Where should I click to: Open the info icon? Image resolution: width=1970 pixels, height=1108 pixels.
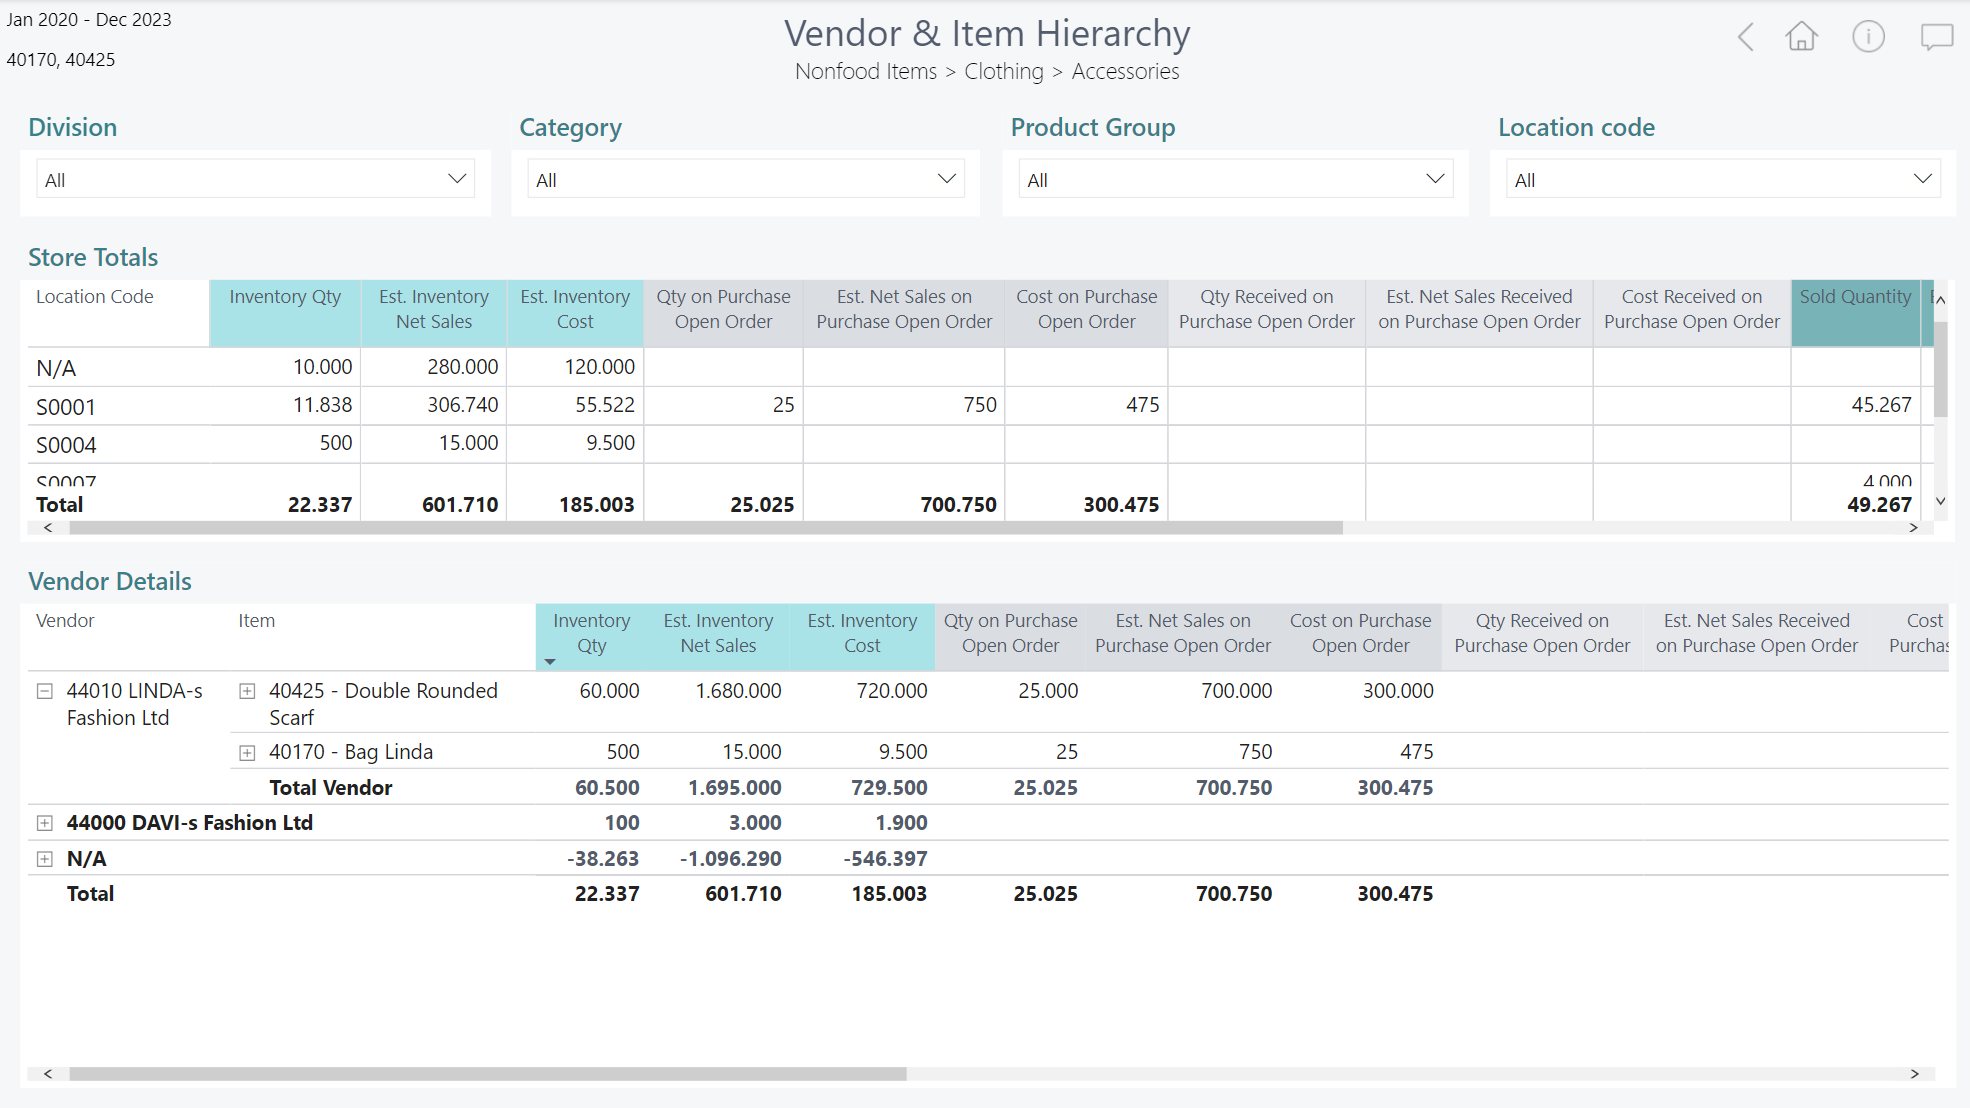(x=1867, y=38)
